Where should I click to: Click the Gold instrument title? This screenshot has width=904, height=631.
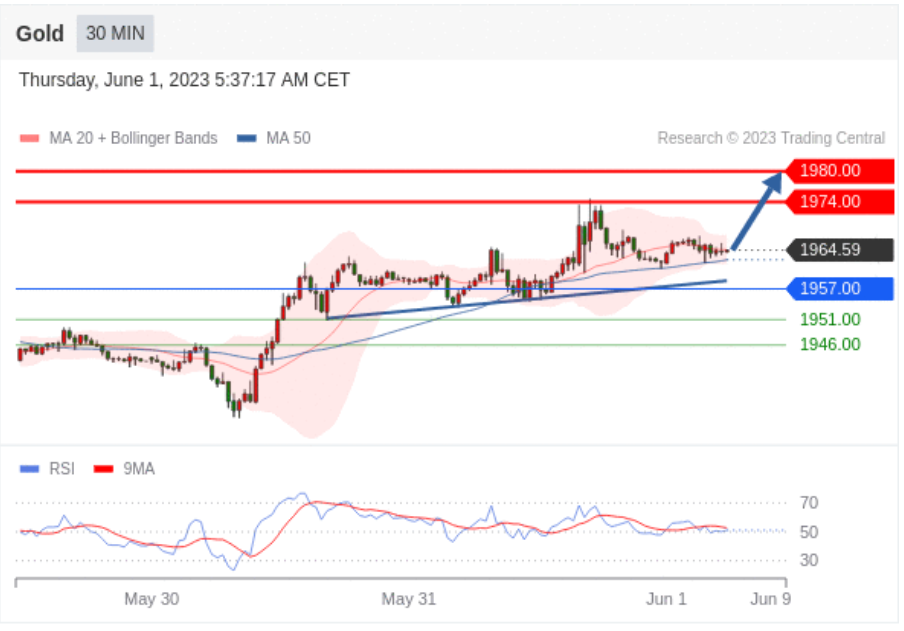[40, 33]
